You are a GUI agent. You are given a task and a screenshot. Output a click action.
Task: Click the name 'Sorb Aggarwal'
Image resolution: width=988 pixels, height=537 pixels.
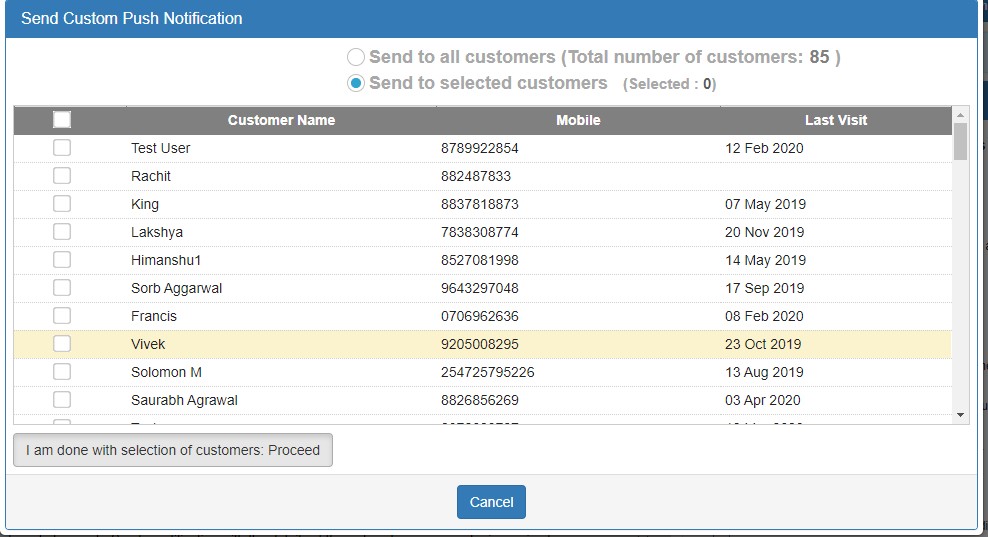tap(176, 288)
